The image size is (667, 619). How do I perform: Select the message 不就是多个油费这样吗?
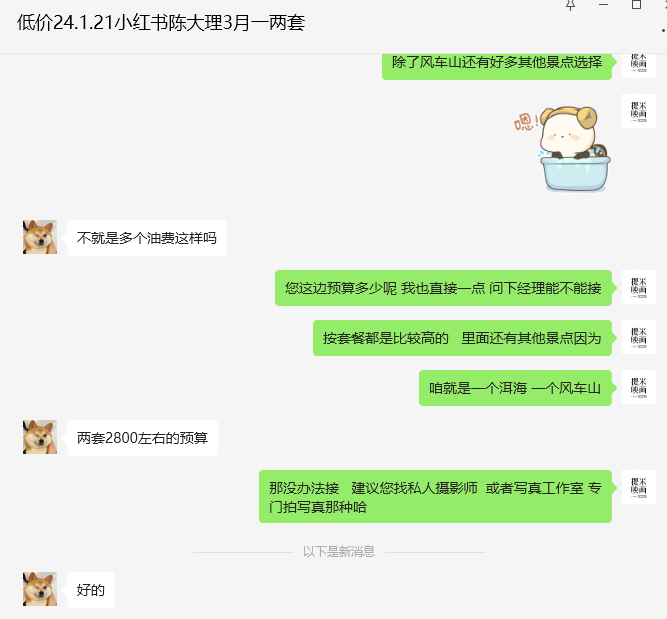[x=147, y=238]
